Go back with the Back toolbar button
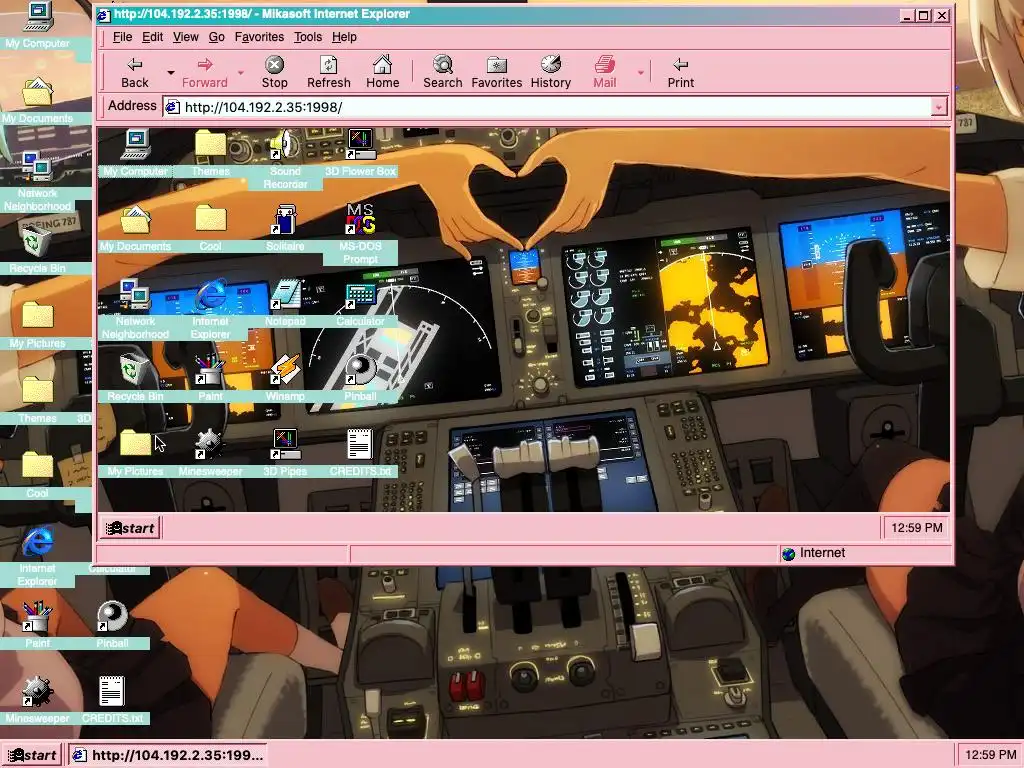 pyautogui.click(x=135, y=72)
